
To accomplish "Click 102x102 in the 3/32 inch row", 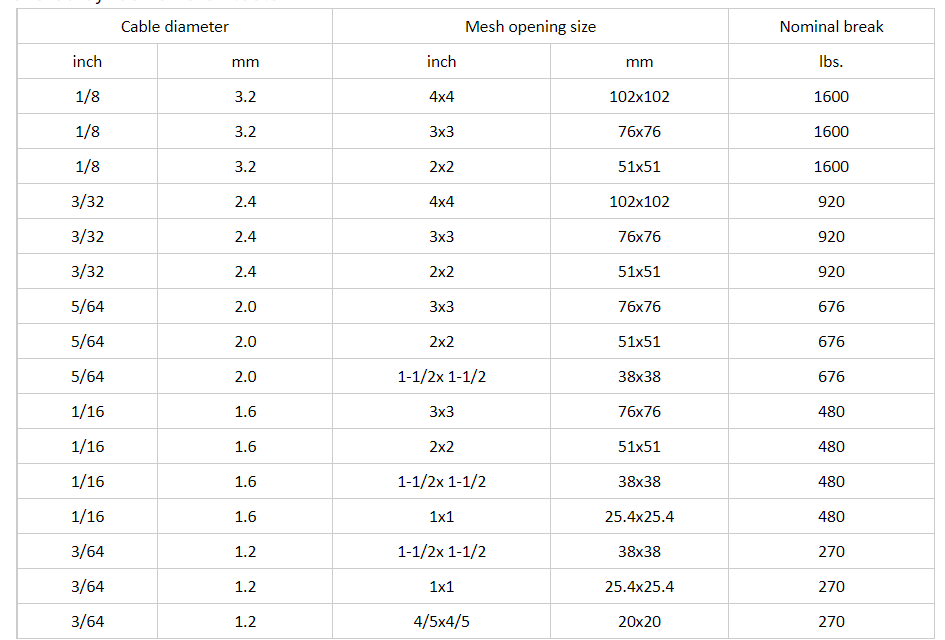I will click(639, 202).
